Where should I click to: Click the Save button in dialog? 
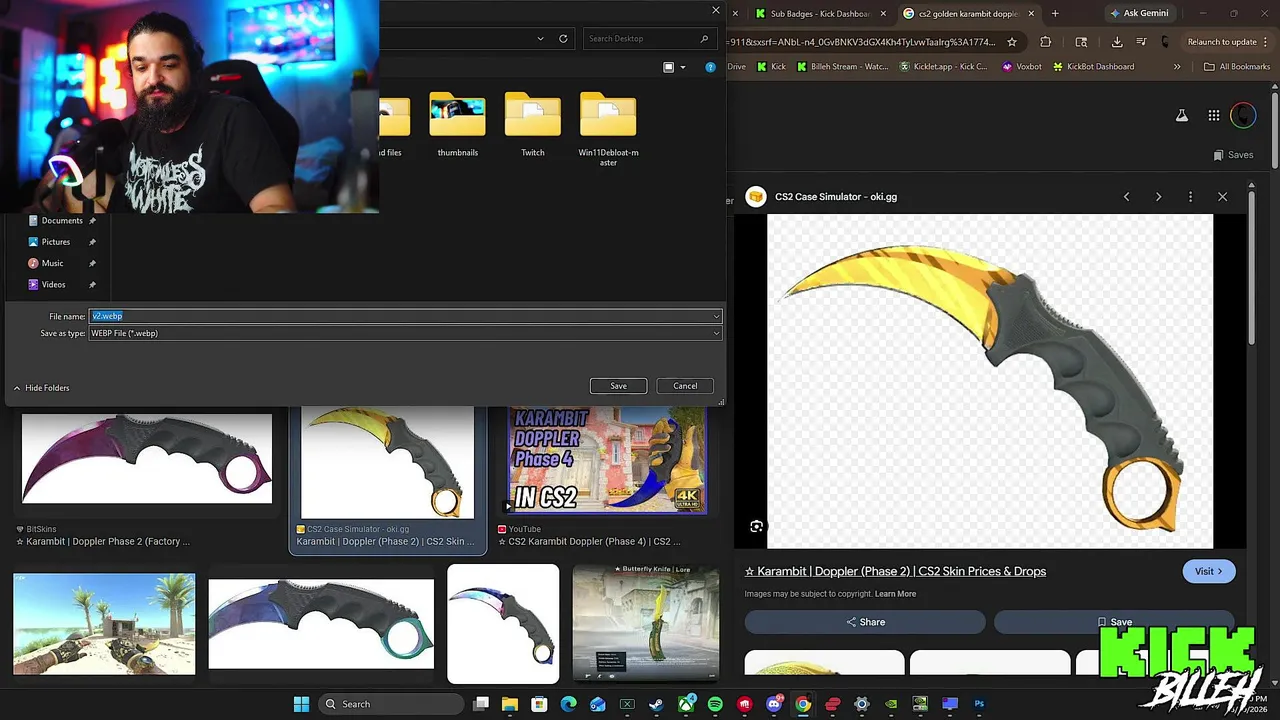coord(618,386)
